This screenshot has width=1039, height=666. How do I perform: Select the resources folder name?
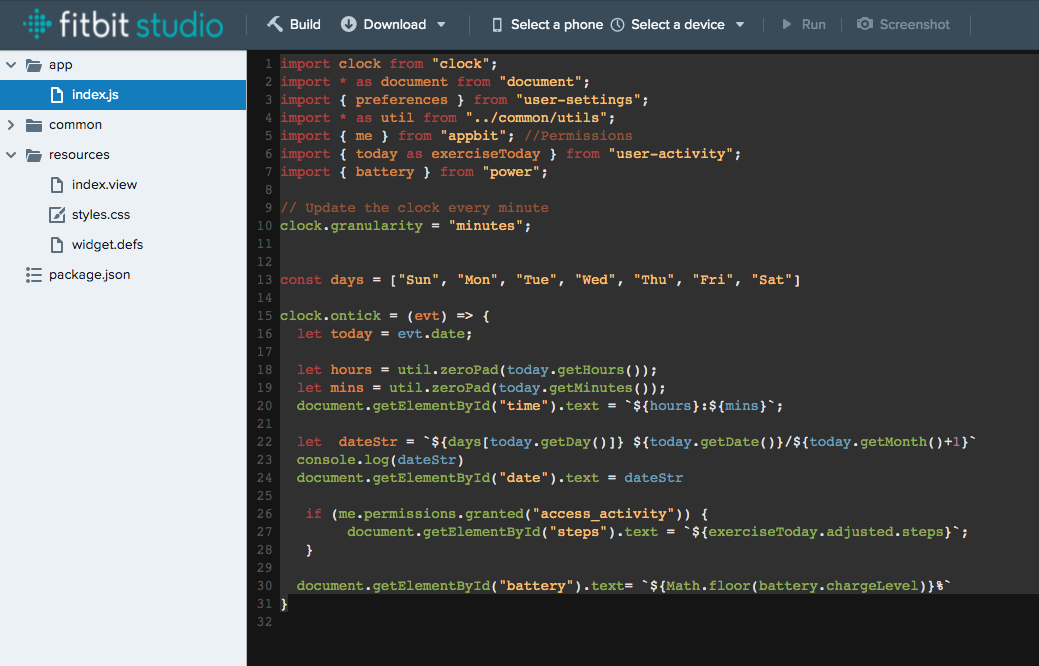tap(79, 154)
